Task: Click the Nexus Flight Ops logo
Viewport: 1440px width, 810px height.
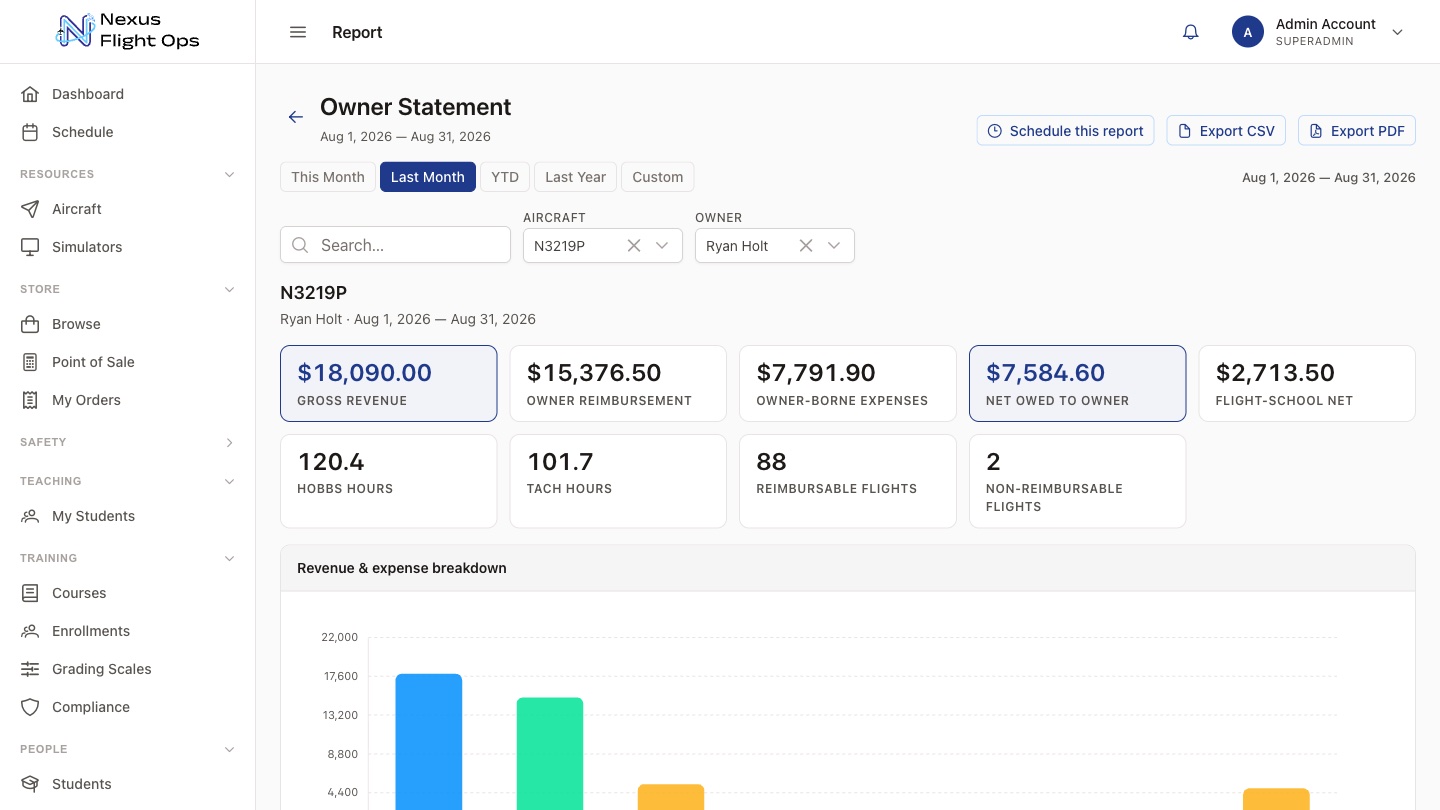Action: (128, 31)
